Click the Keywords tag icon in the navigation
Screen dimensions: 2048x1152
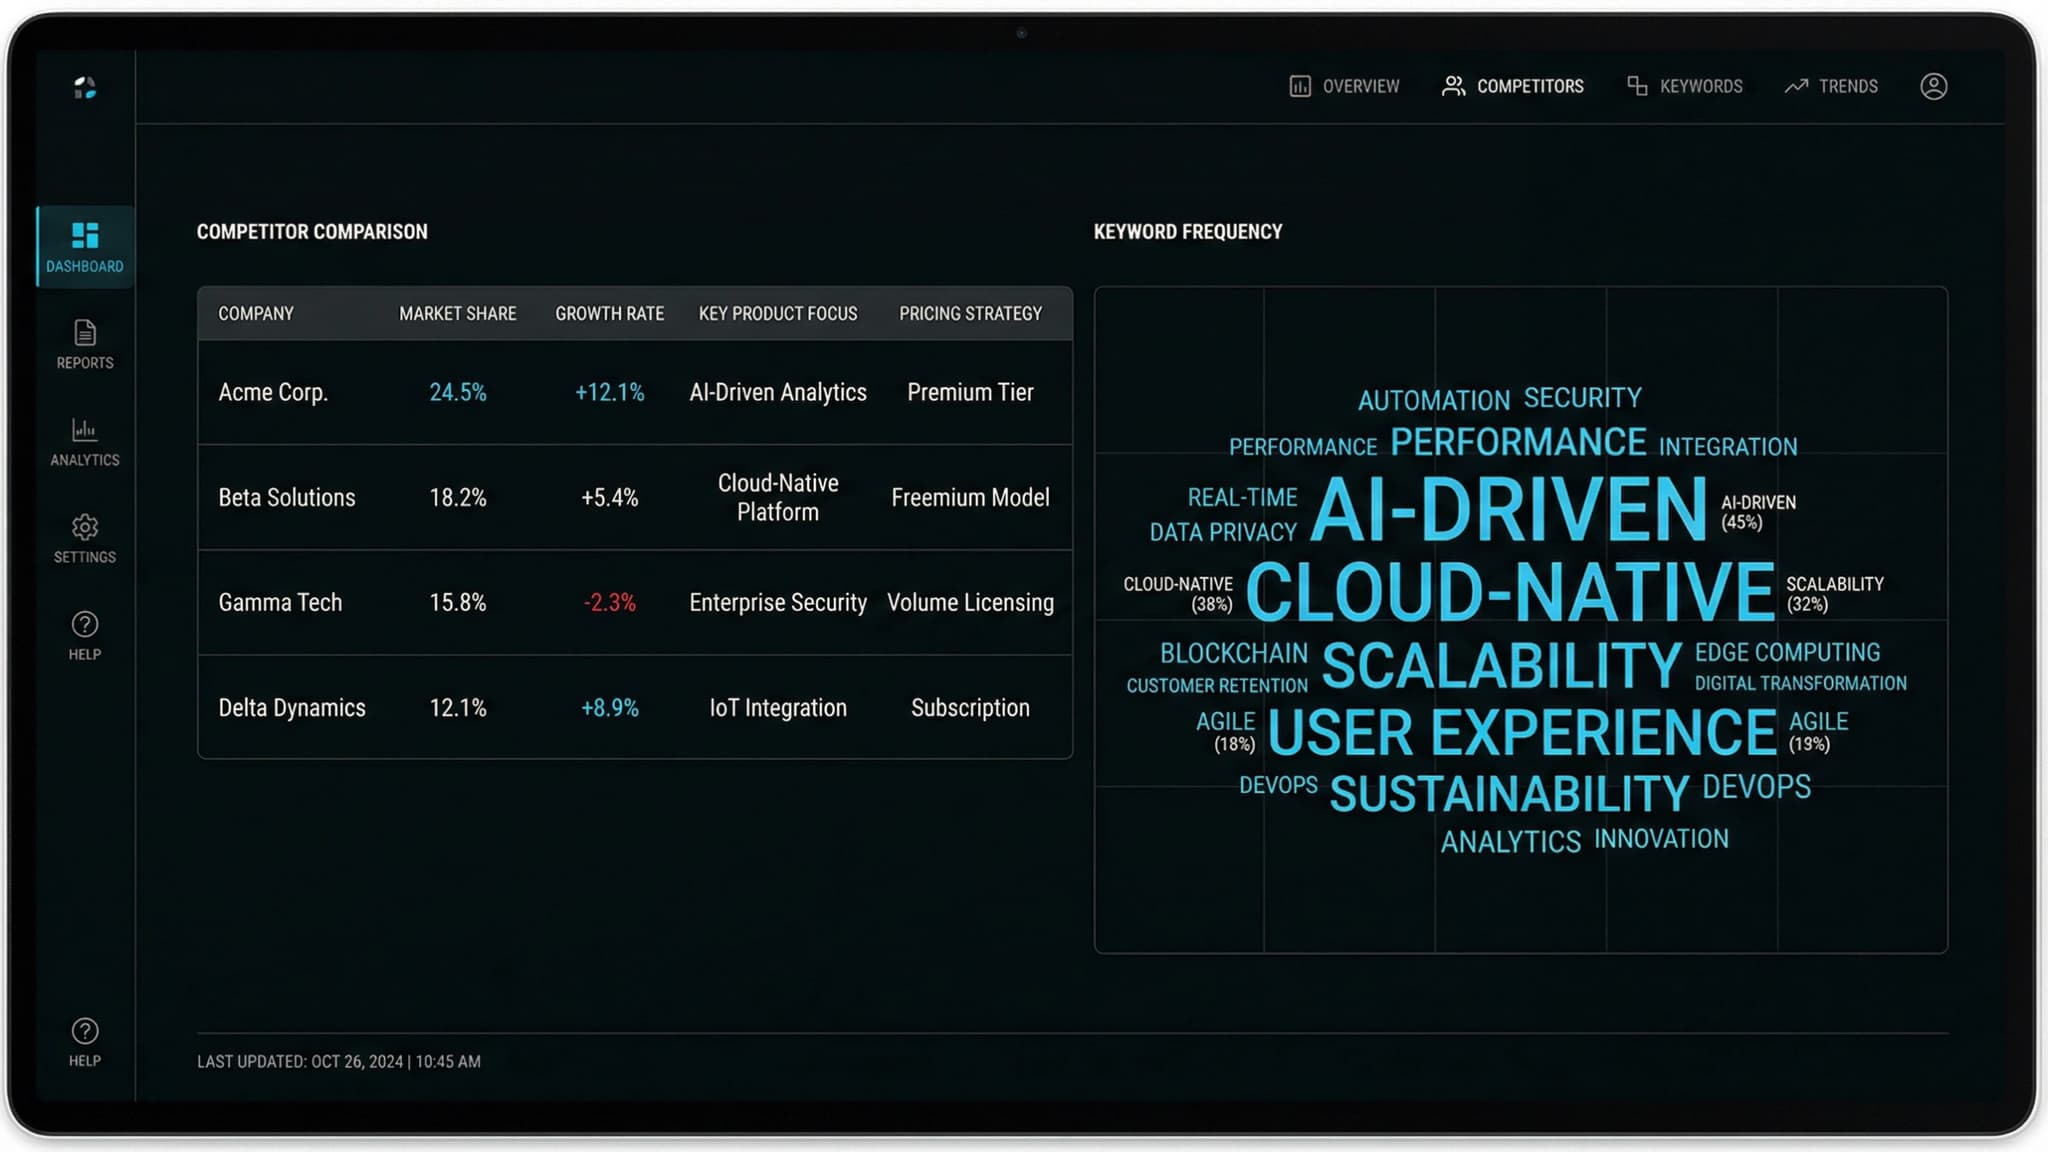1637,86
